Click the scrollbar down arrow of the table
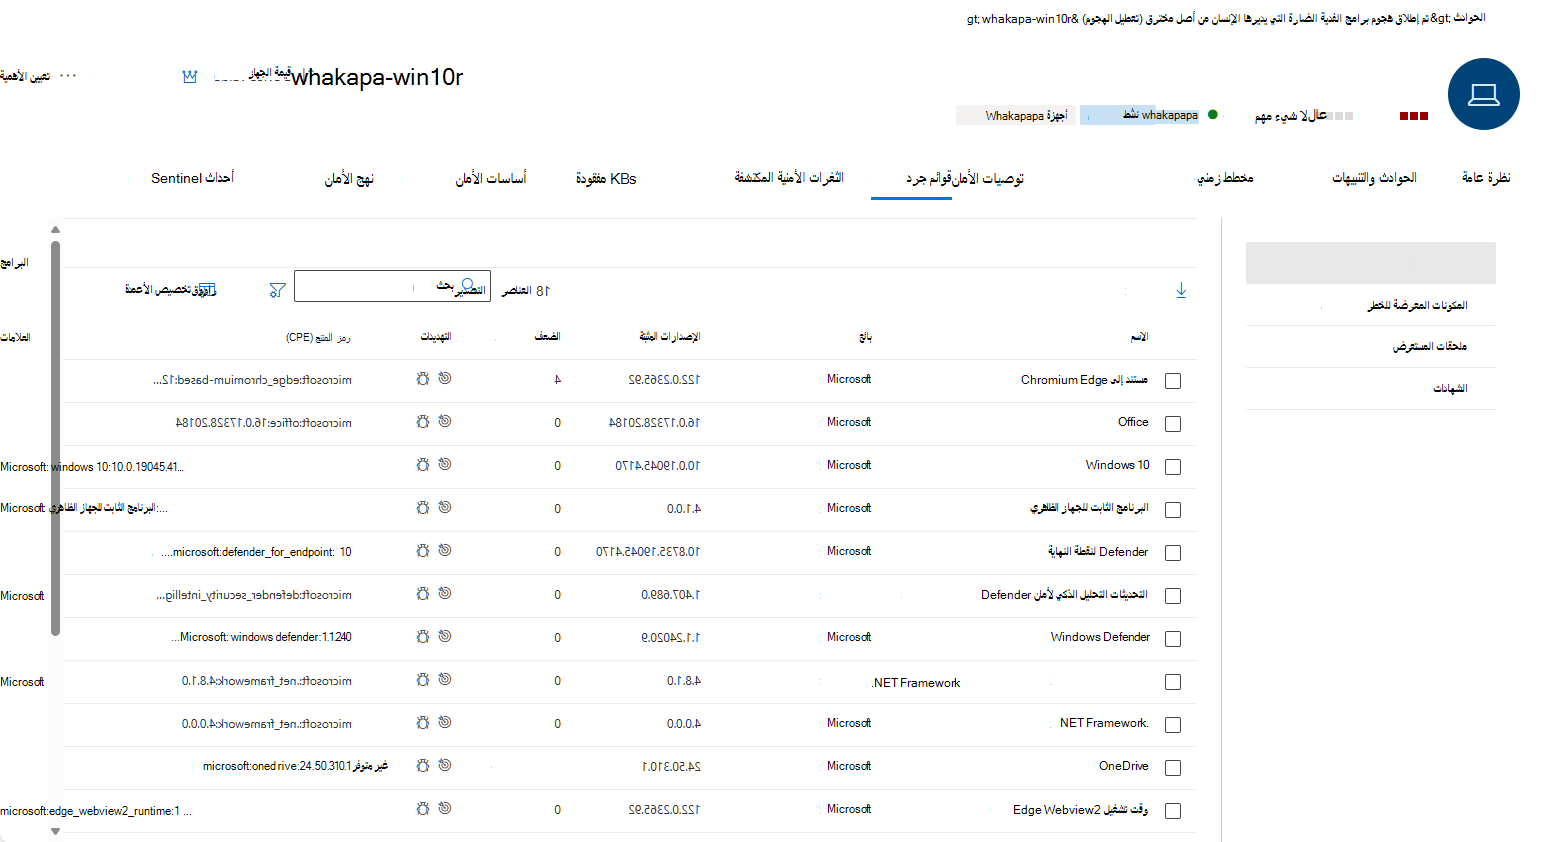 coord(56,831)
